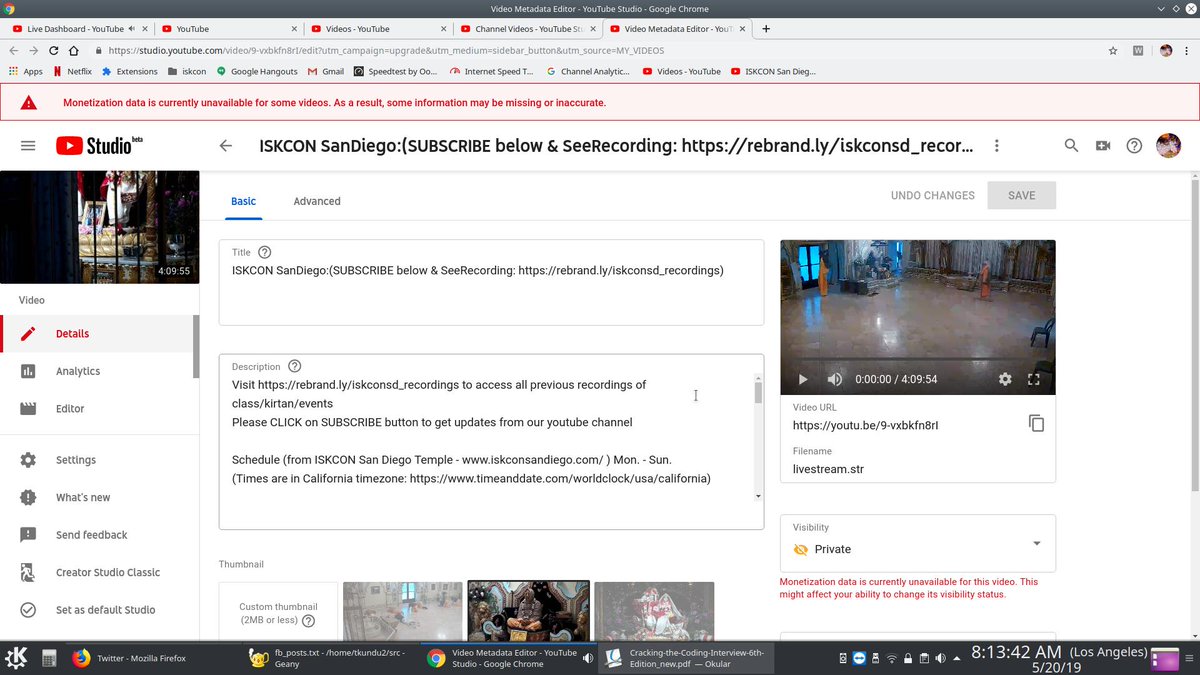Open the Channel Analytics bookmark
The image size is (1200, 675).
[588, 72]
